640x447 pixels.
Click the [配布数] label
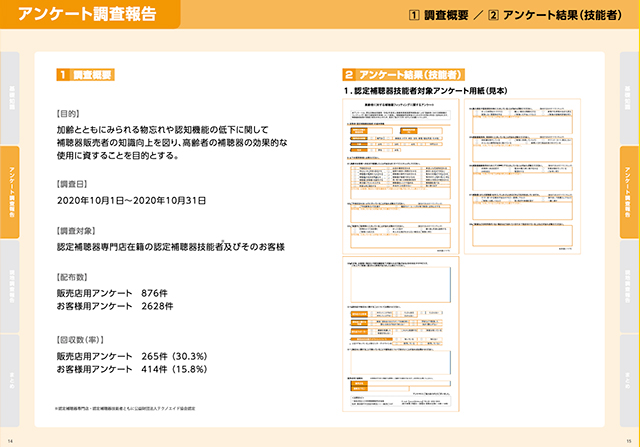pos(72,277)
